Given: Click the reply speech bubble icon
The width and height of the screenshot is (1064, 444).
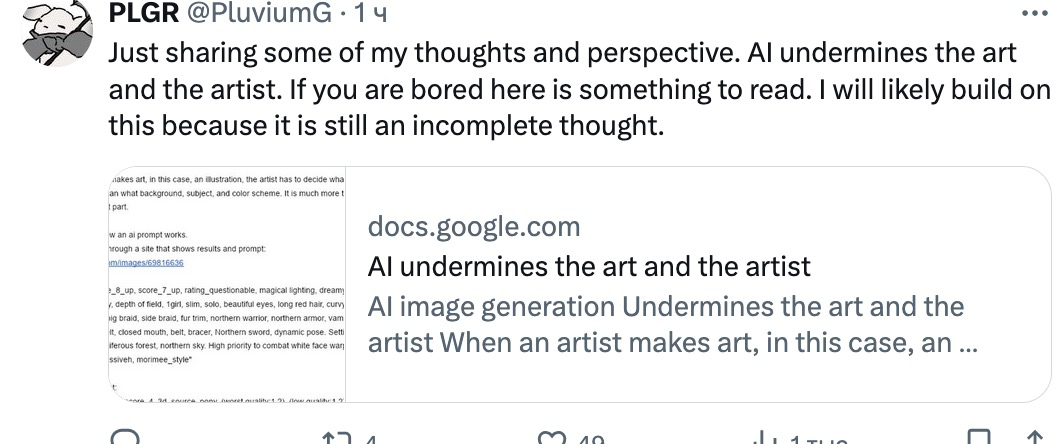Looking at the screenshot, I should coord(125,438).
